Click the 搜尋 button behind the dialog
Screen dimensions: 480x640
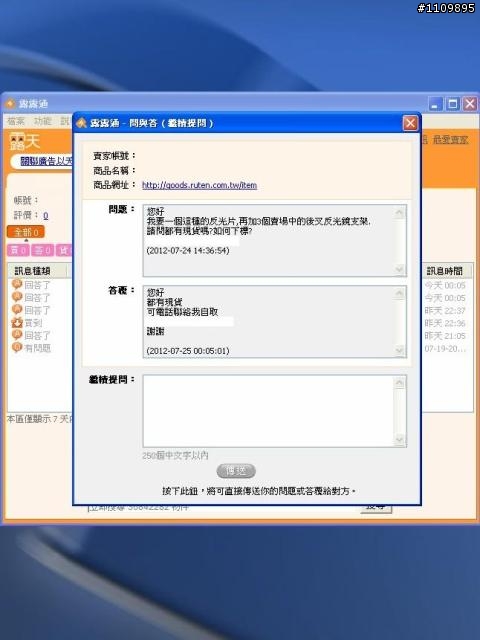376,509
